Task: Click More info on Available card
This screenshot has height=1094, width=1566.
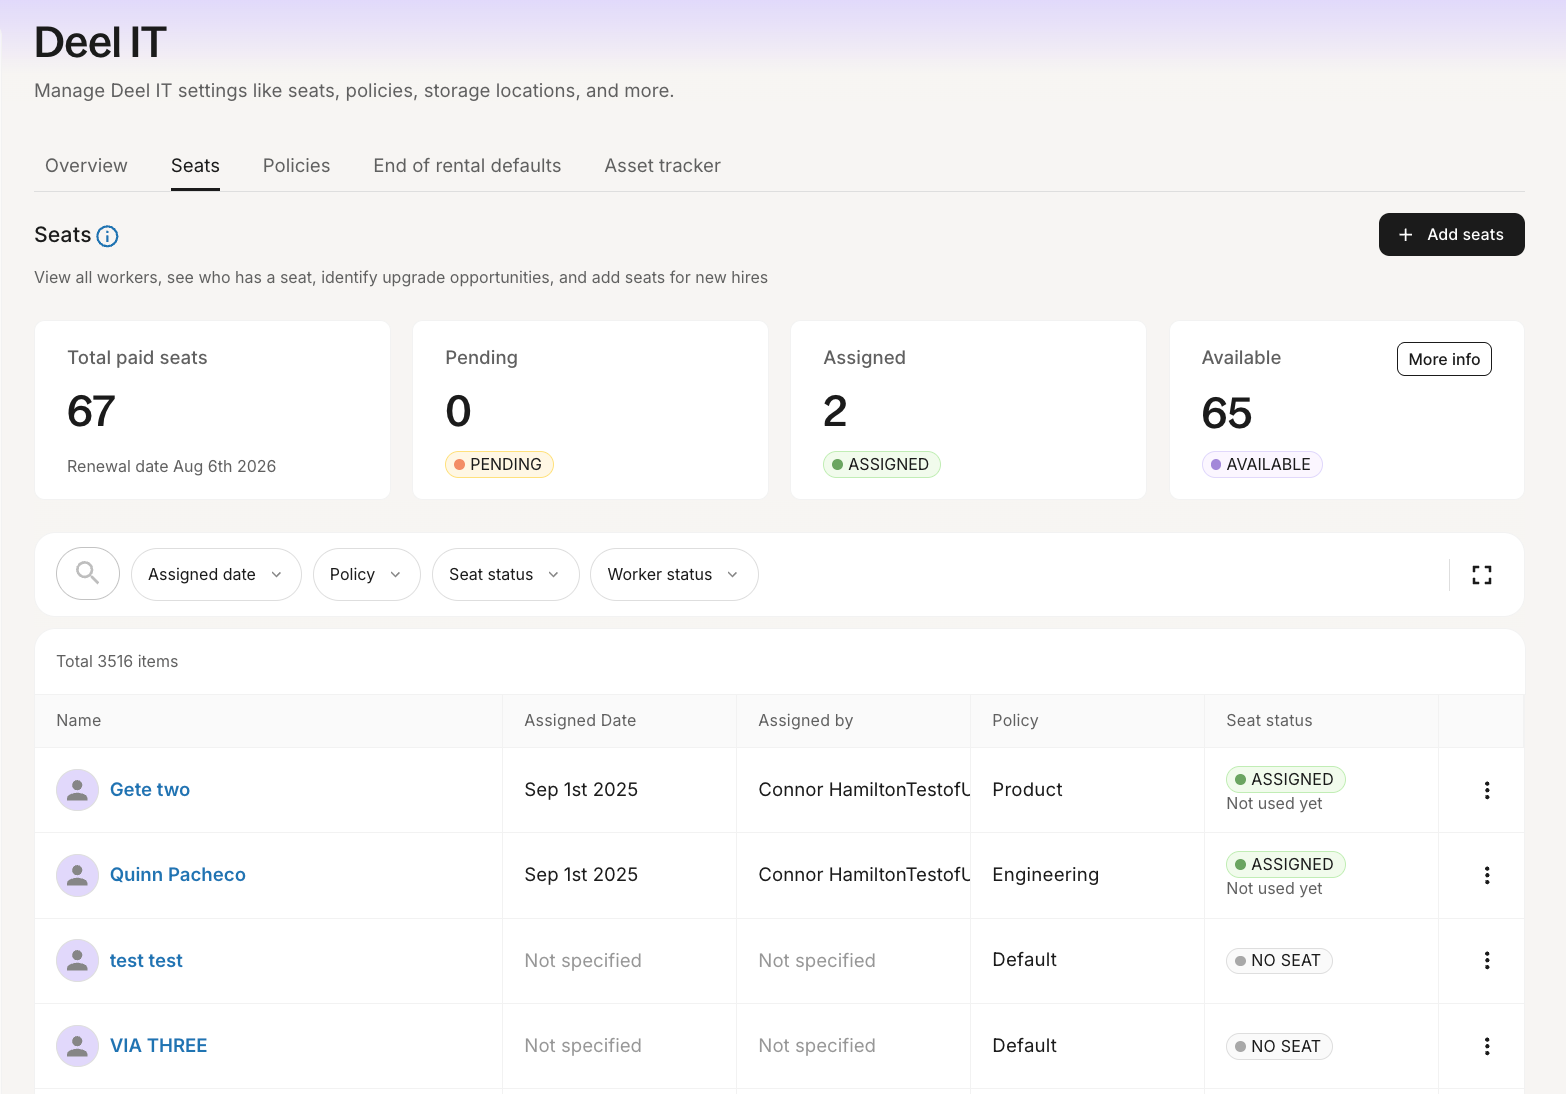Action: point(1443,359)
